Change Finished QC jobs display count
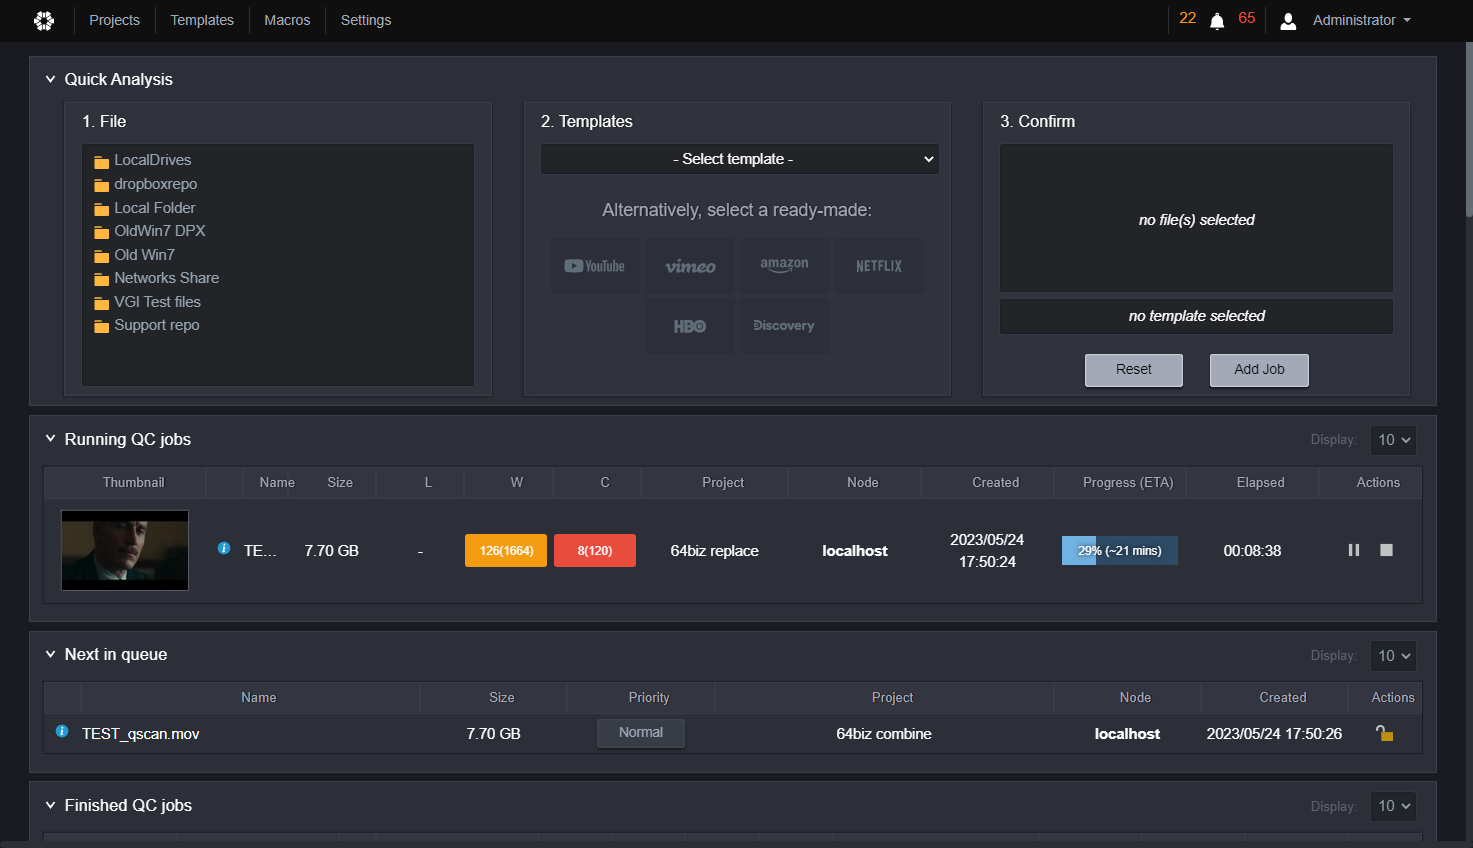Image resolution: width=1473 pixels, height=848 pixels. tap(1393, 806)
